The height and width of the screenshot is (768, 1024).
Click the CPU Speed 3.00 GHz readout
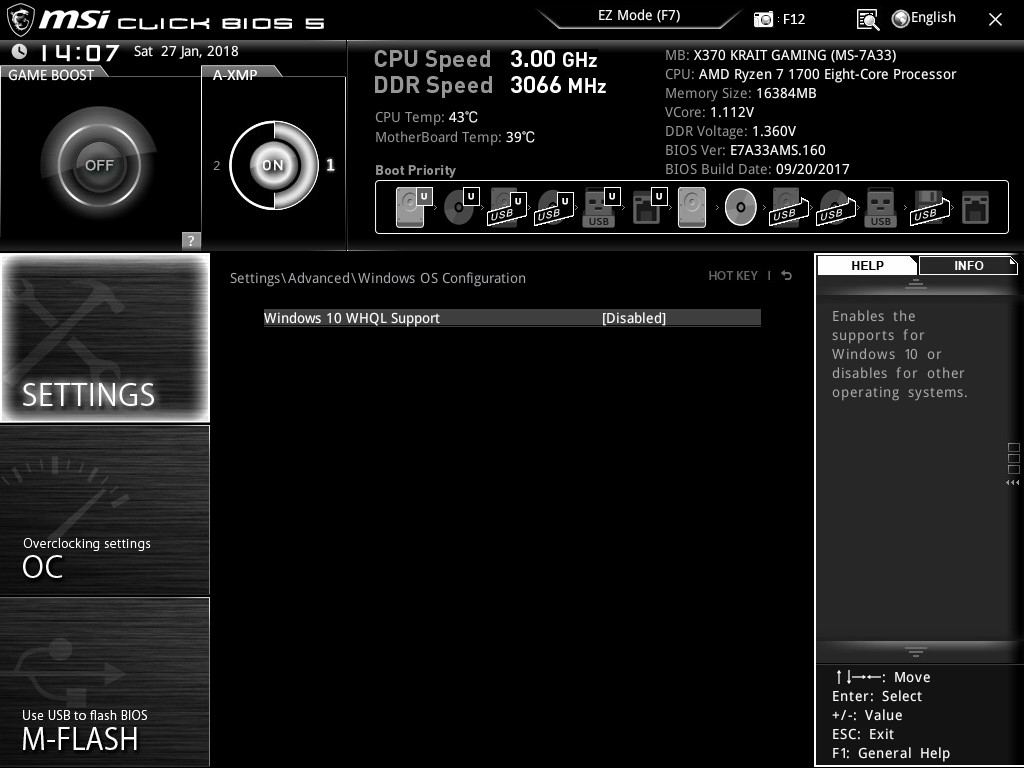pyautogui.click(x=485, y=59)
